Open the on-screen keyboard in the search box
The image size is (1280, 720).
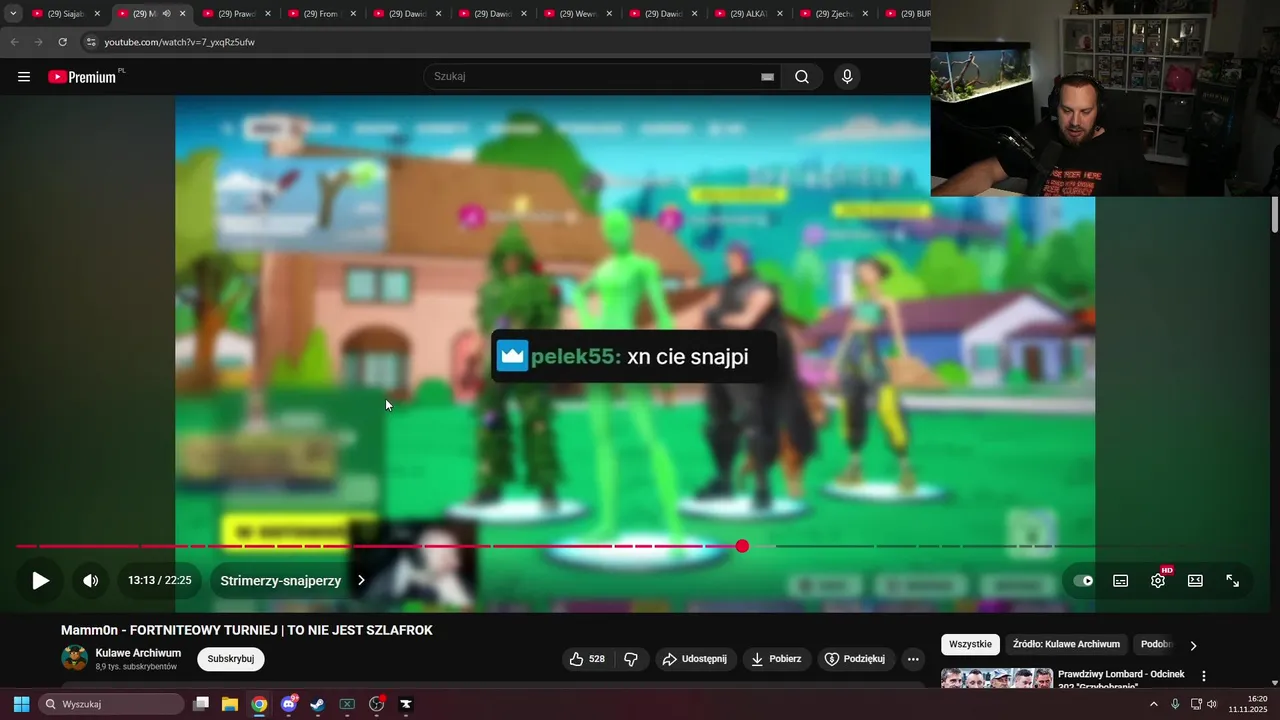coord(767,77)
